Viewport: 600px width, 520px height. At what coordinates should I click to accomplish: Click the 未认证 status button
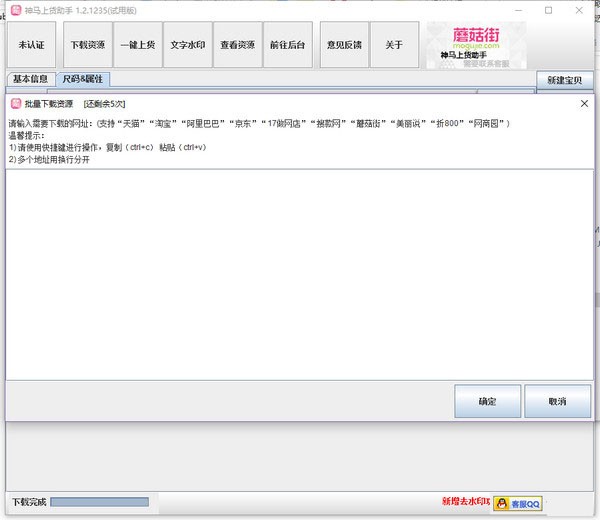31,45
